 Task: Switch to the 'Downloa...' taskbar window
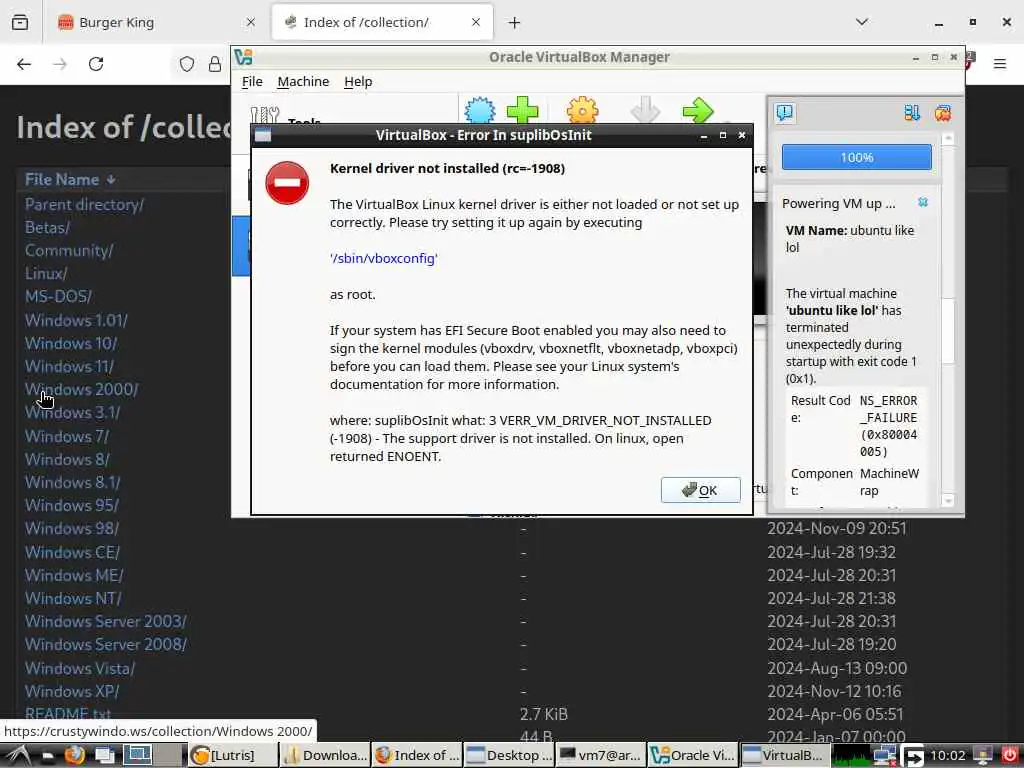pos(326,755)
